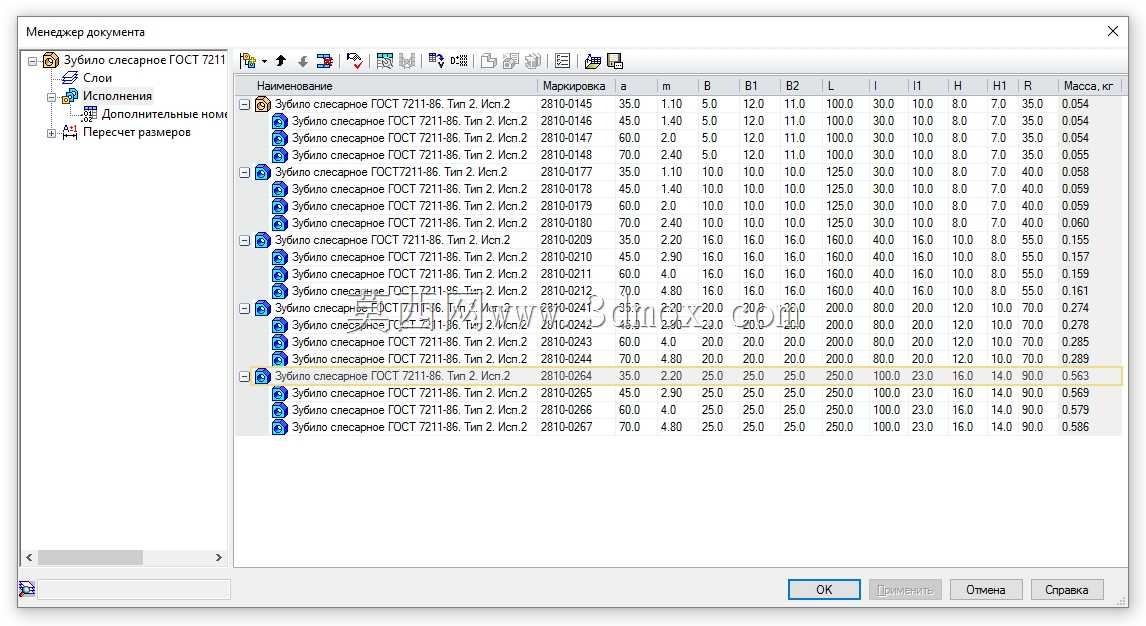Screen dimensions: 1146x626
Task: Click the Справка button
Action: (1066, 589)
